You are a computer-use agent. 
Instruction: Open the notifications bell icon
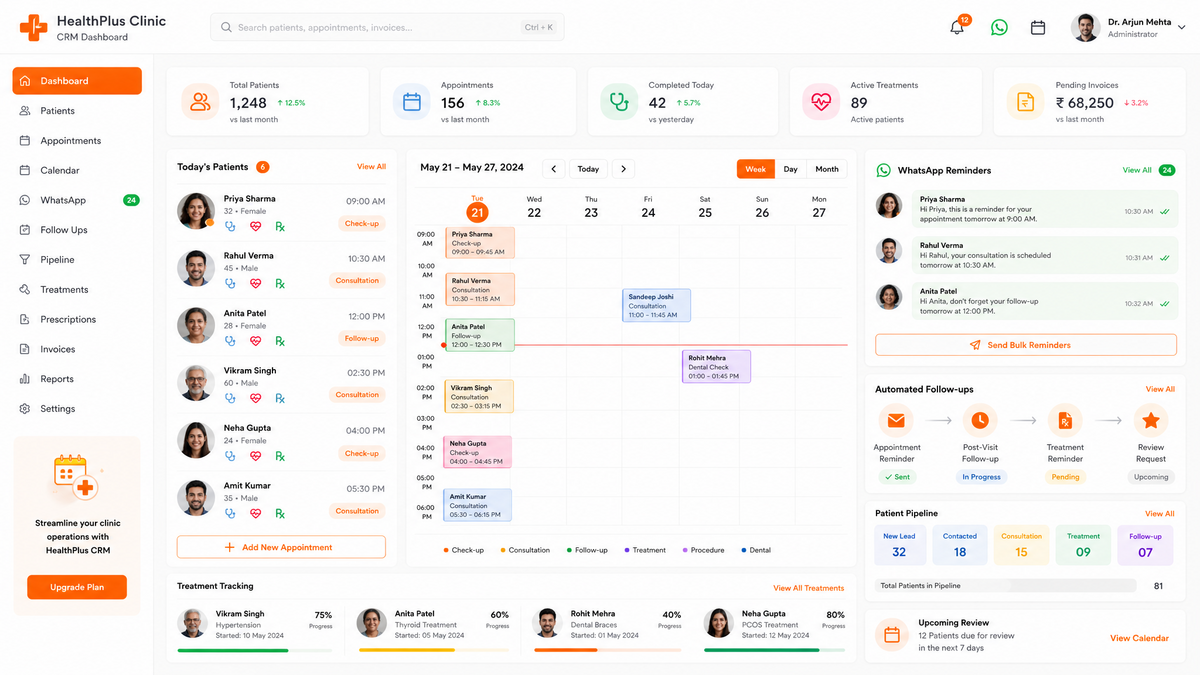pyautogui.click(x=957, y=28)
